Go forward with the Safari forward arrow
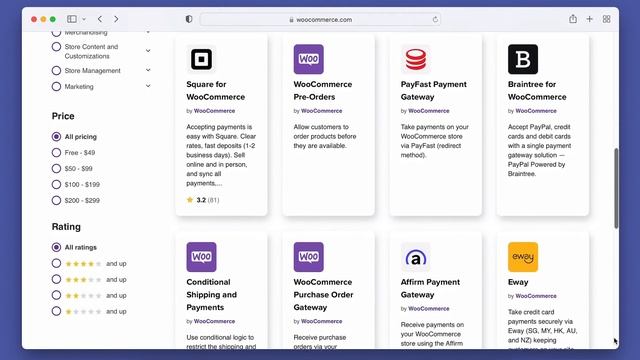640x360 pixels. [116, 19]
